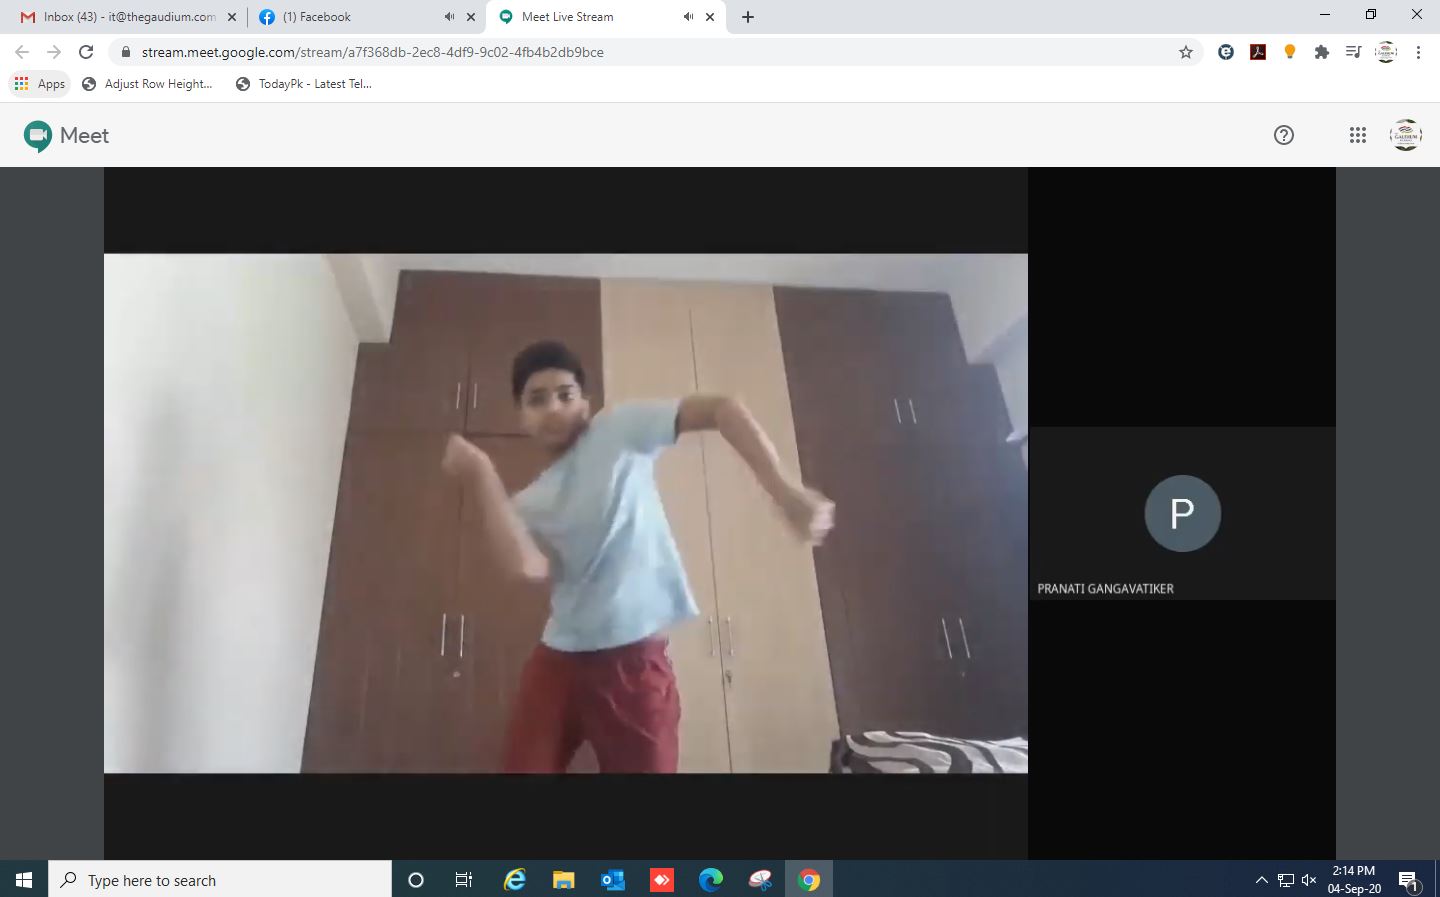Viewport: 1440px width, 897px height.
Task: Click the Windows taskbar search box
Action: (220, 880)
